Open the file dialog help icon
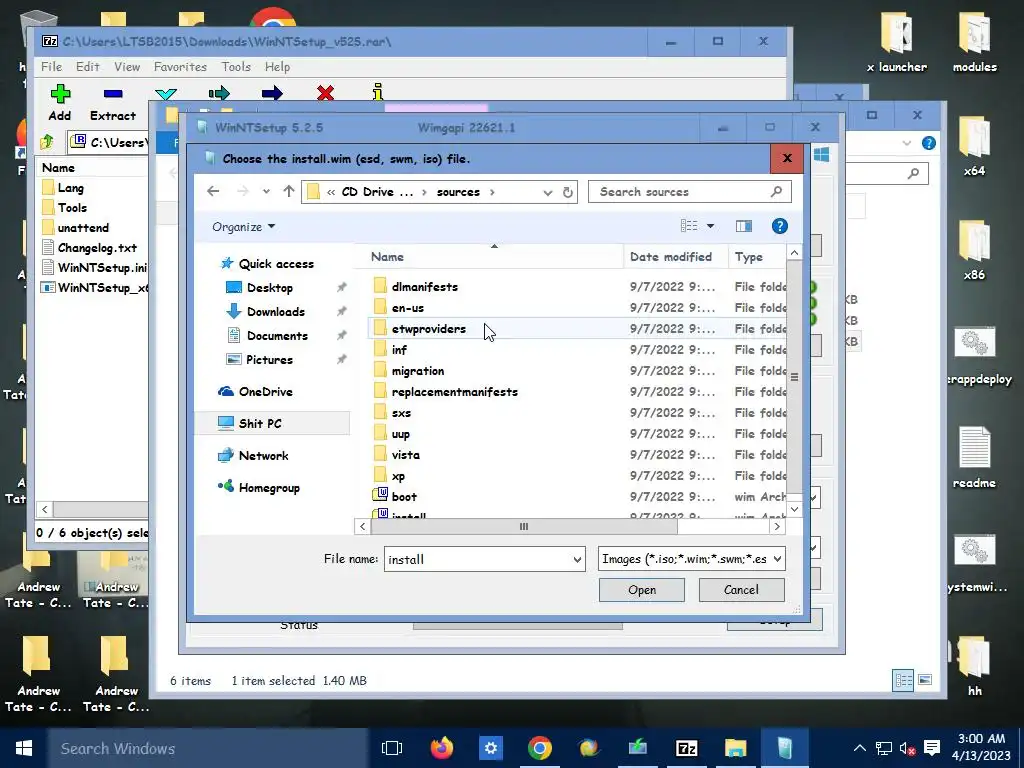Screen dimensions: 1024x768 779,226
